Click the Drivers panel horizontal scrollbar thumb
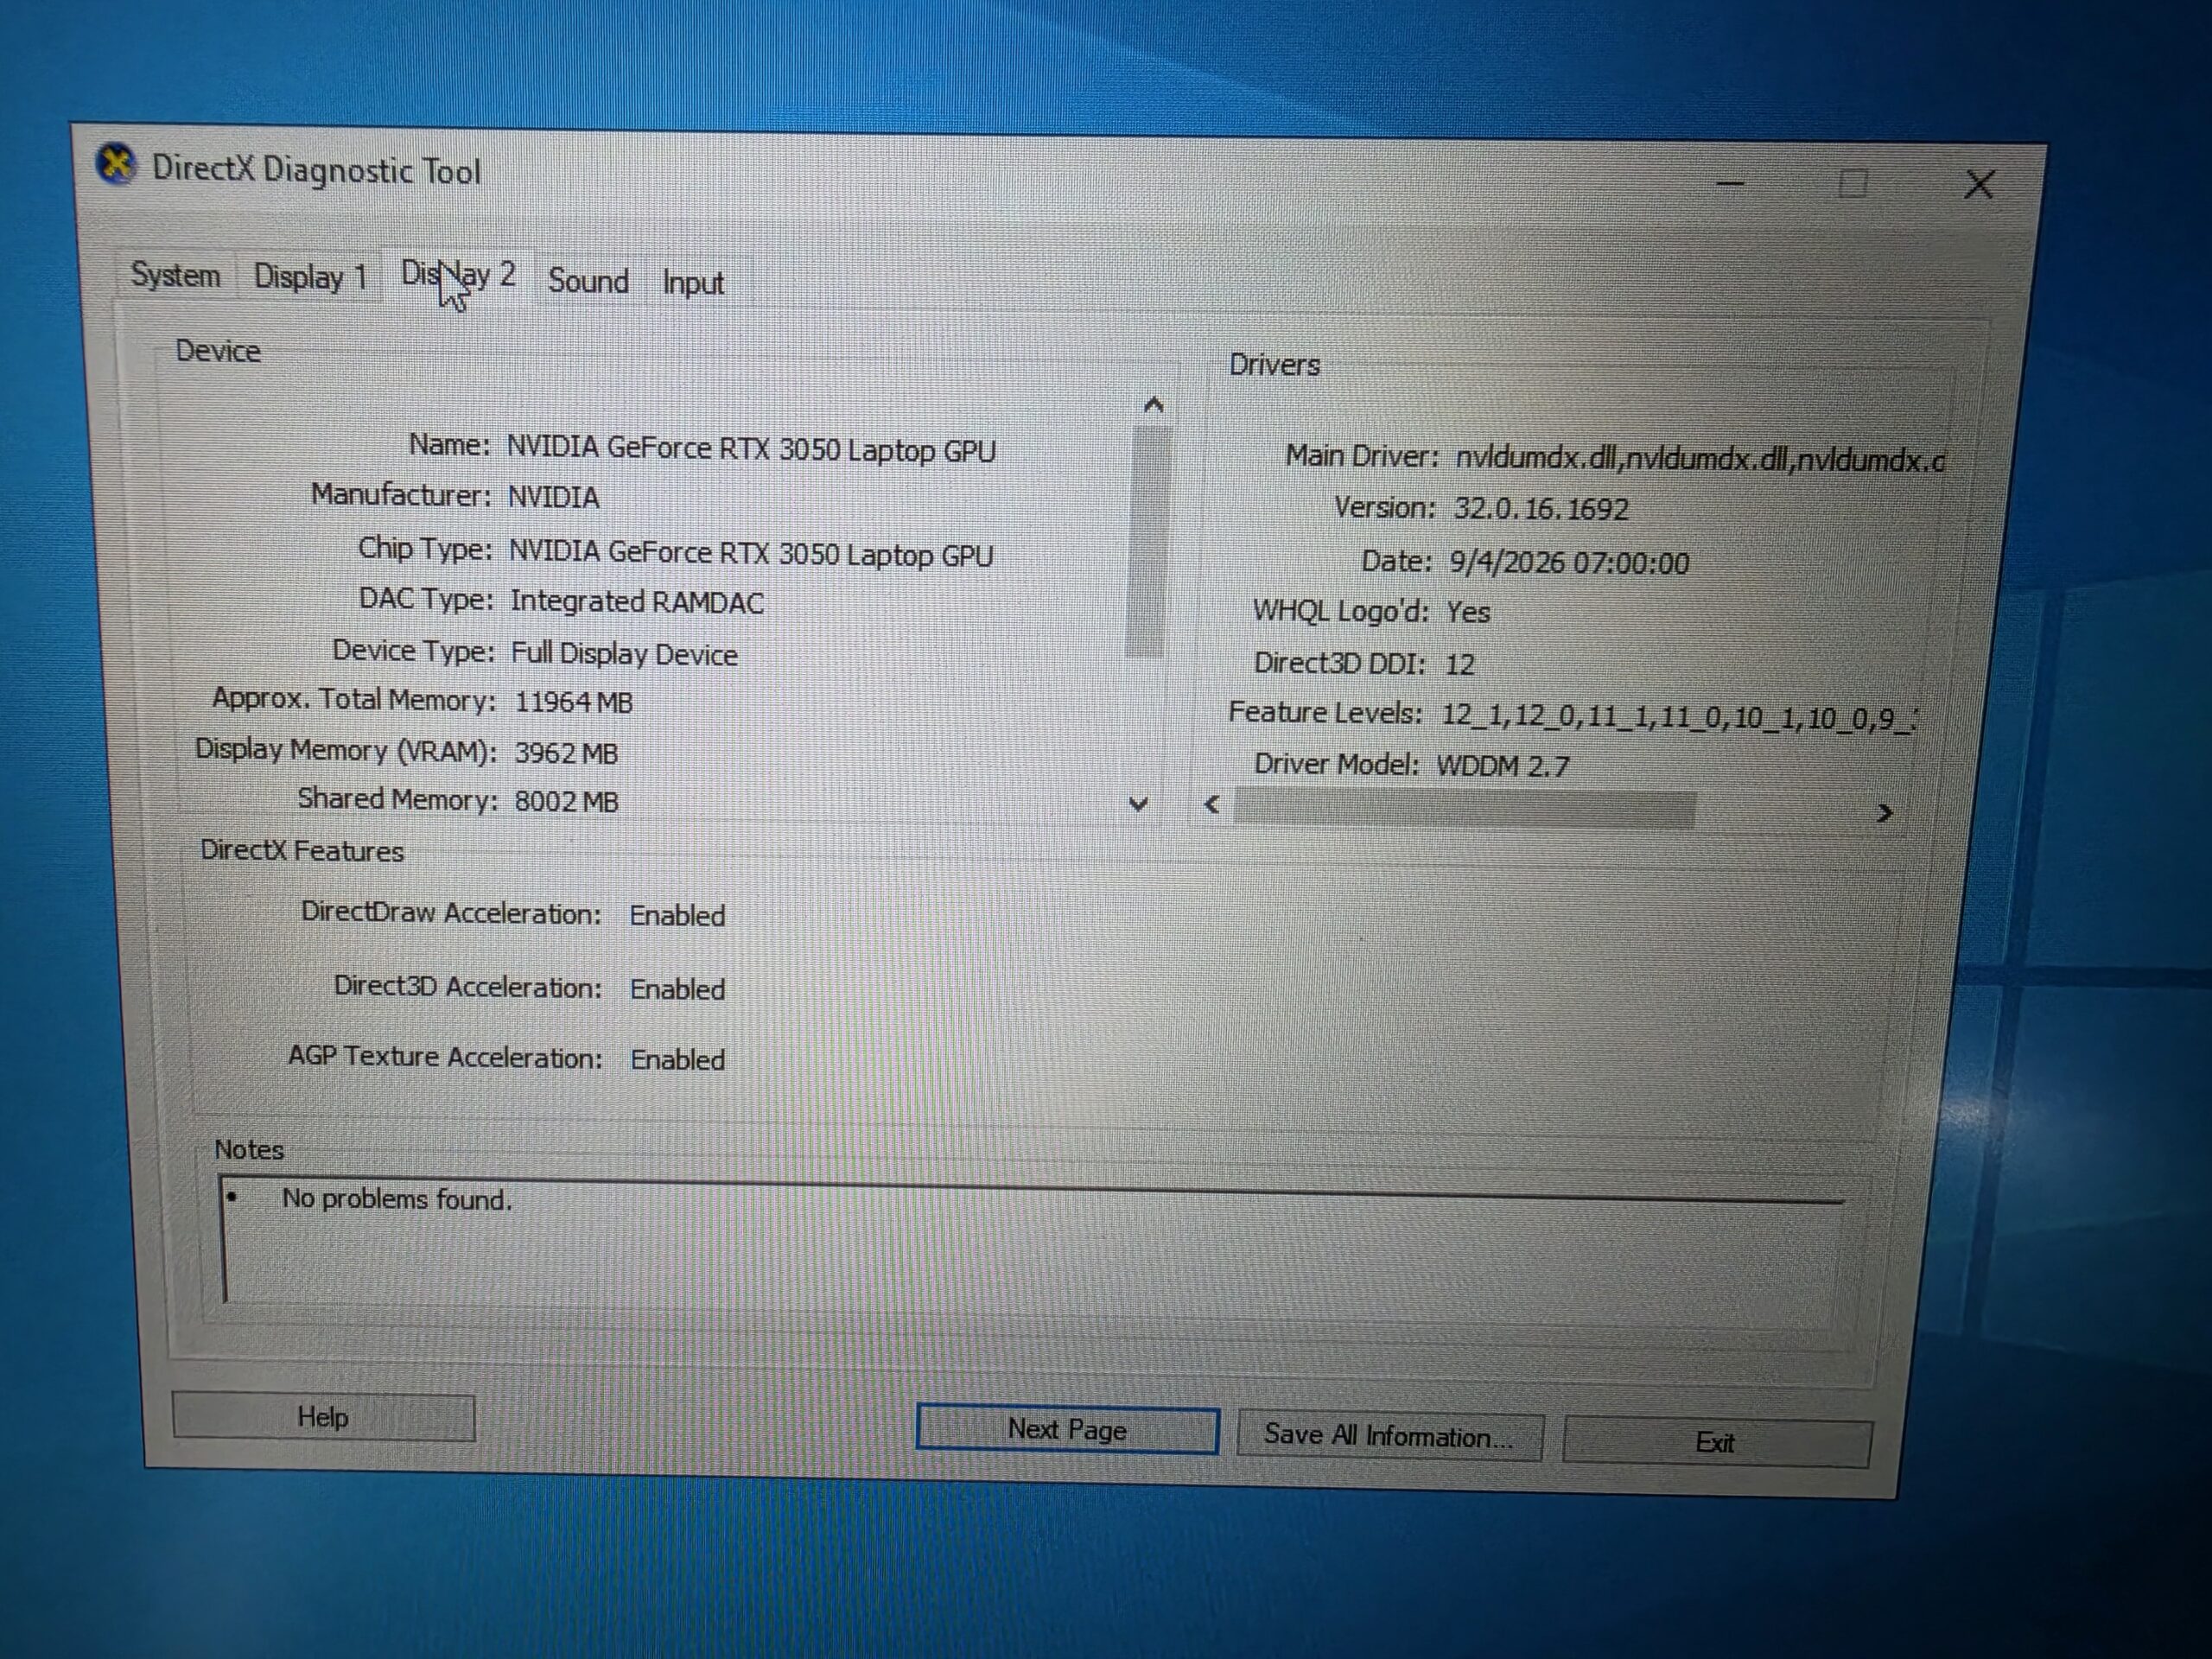 point(1465,808)
